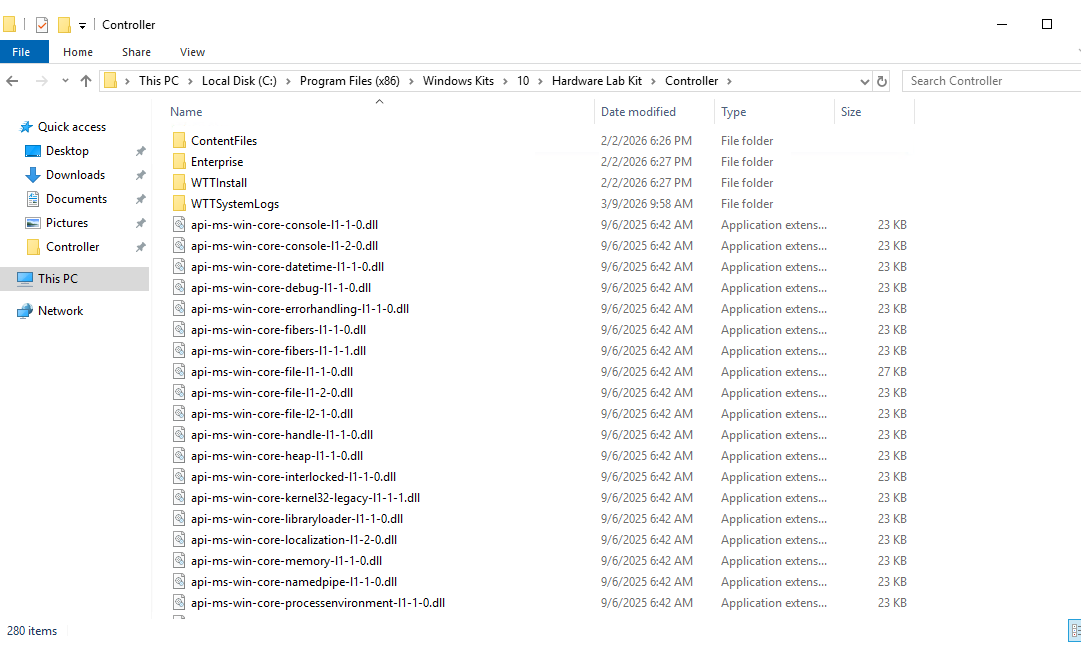Select the Enterprise folder icon
This screenshot has width=1081, height=649.
(179, 161)
